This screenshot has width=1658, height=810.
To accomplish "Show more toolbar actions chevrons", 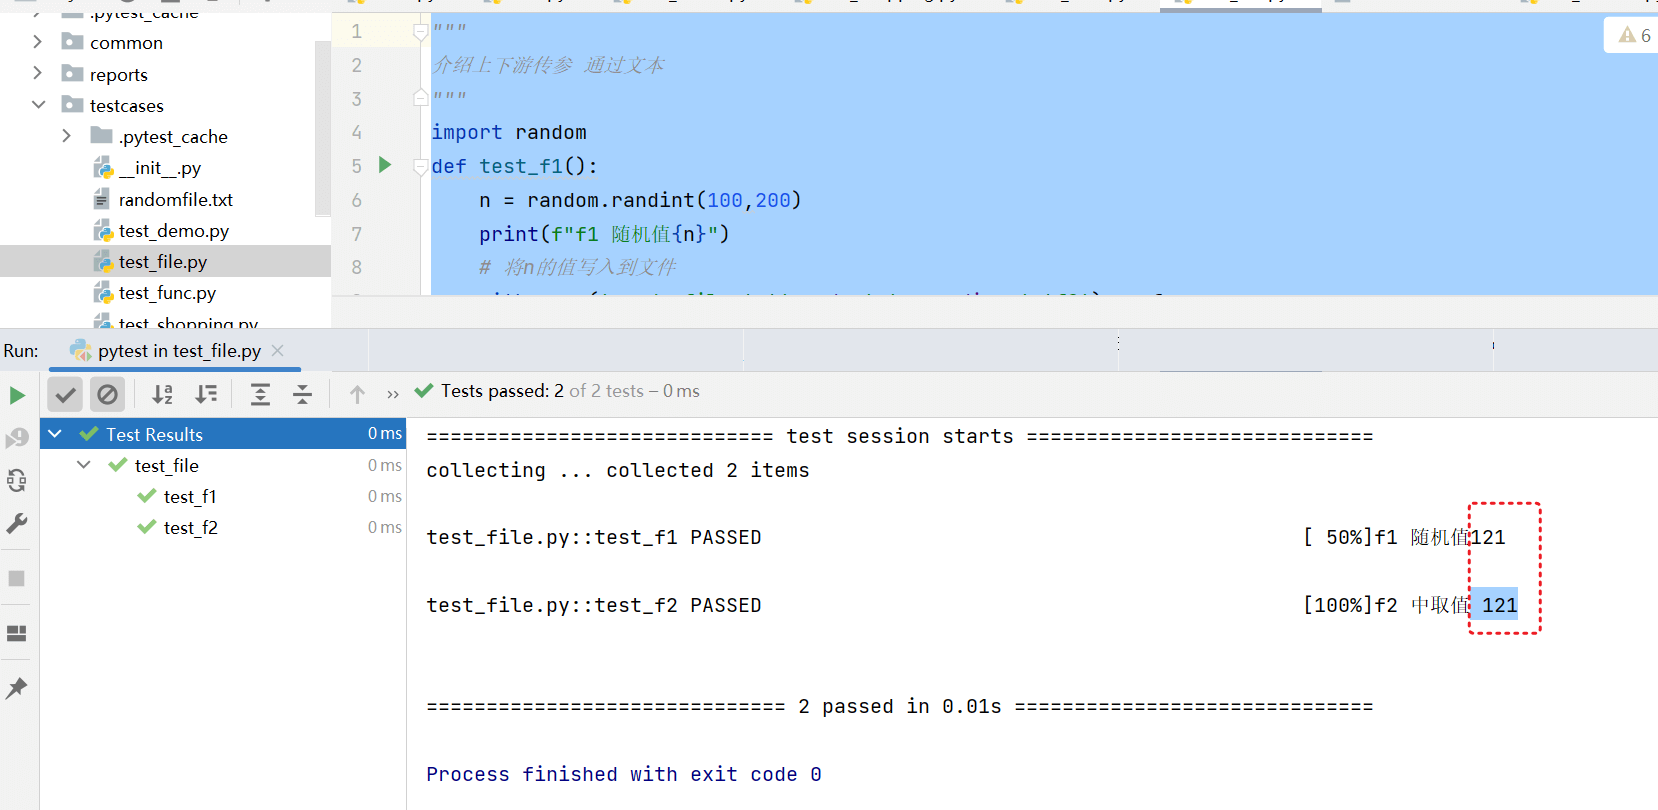I will (x=393, y=395).
